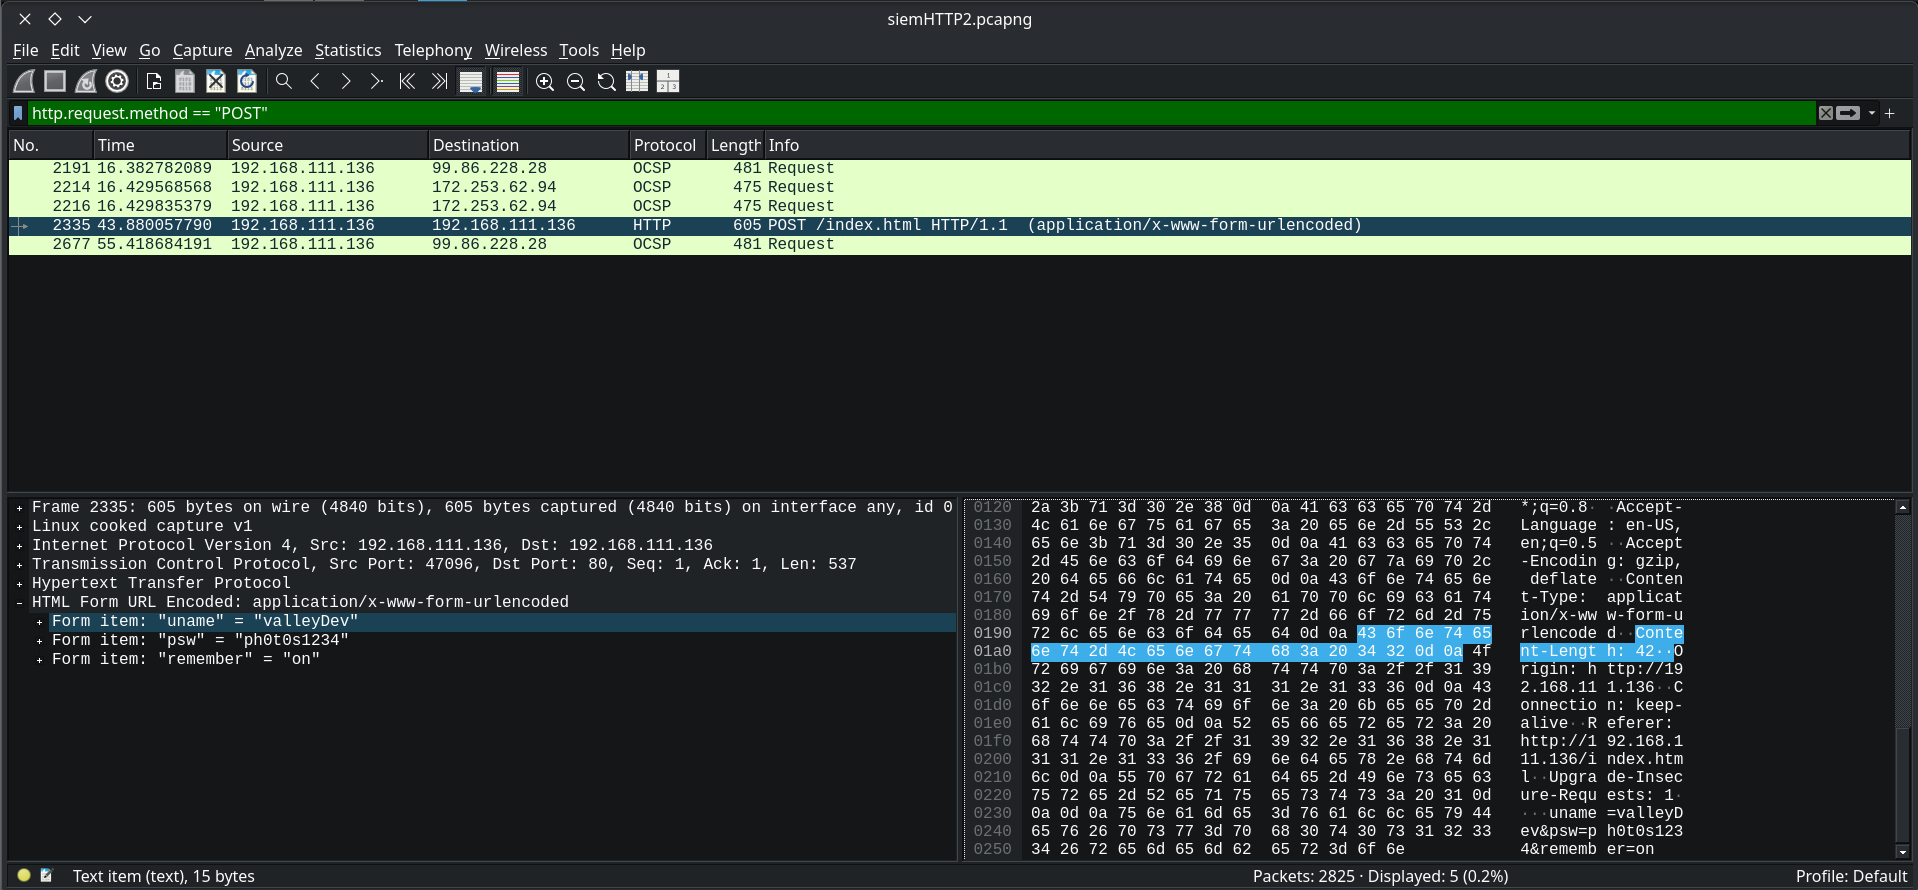Open the Telephony menu

433,50
